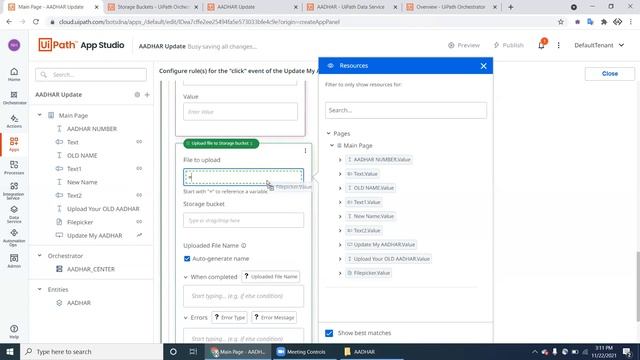Add new item with plus icon
640x360 pixels.
point(147,95)
